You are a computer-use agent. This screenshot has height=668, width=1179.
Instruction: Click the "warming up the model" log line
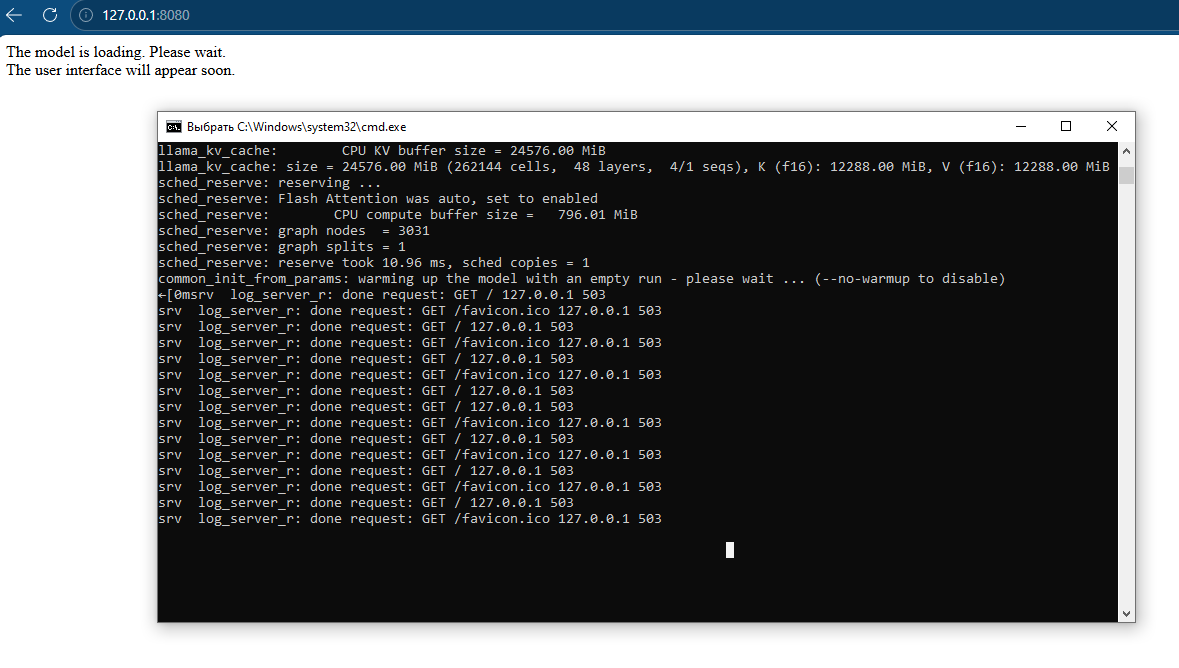coord(580,279)
